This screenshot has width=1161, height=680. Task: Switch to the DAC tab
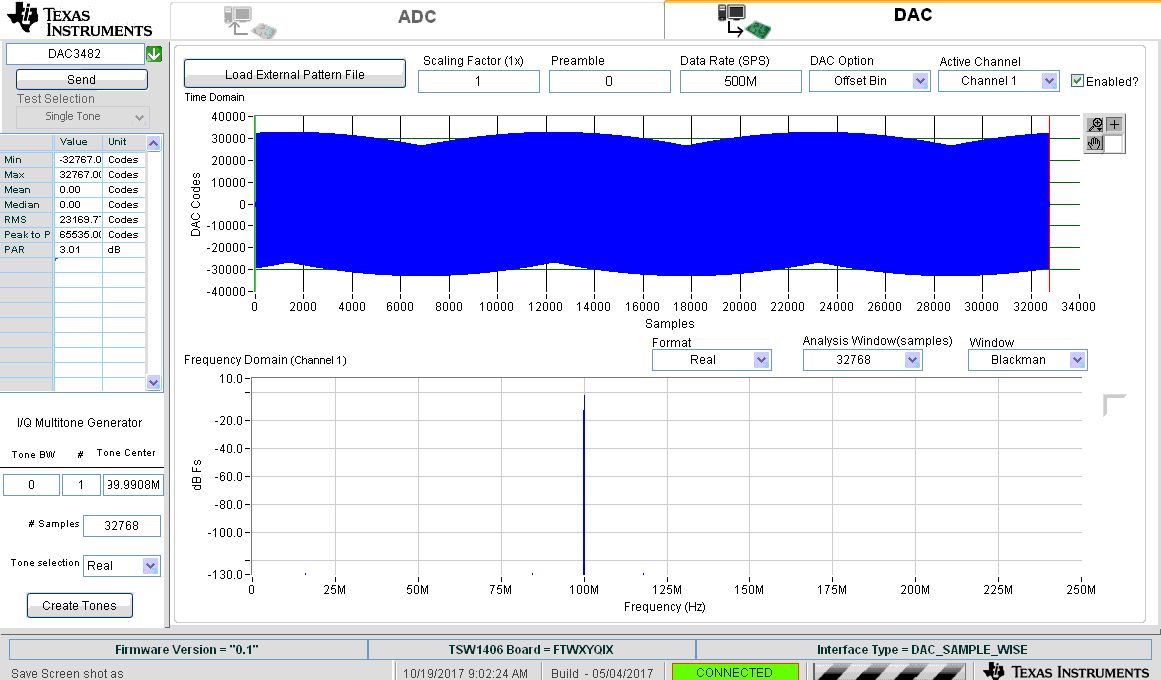[912, 19]
